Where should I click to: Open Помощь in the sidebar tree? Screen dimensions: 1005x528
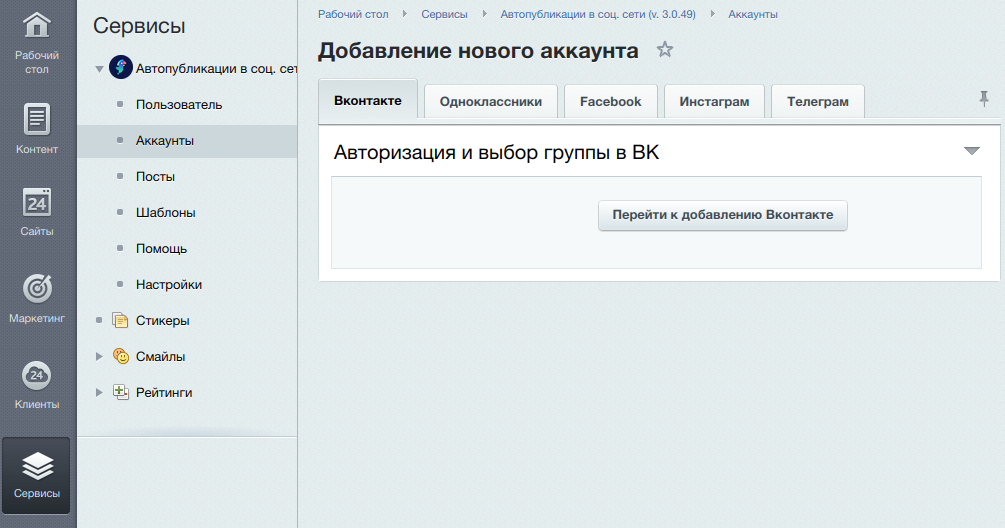click(x=162, y=249)
